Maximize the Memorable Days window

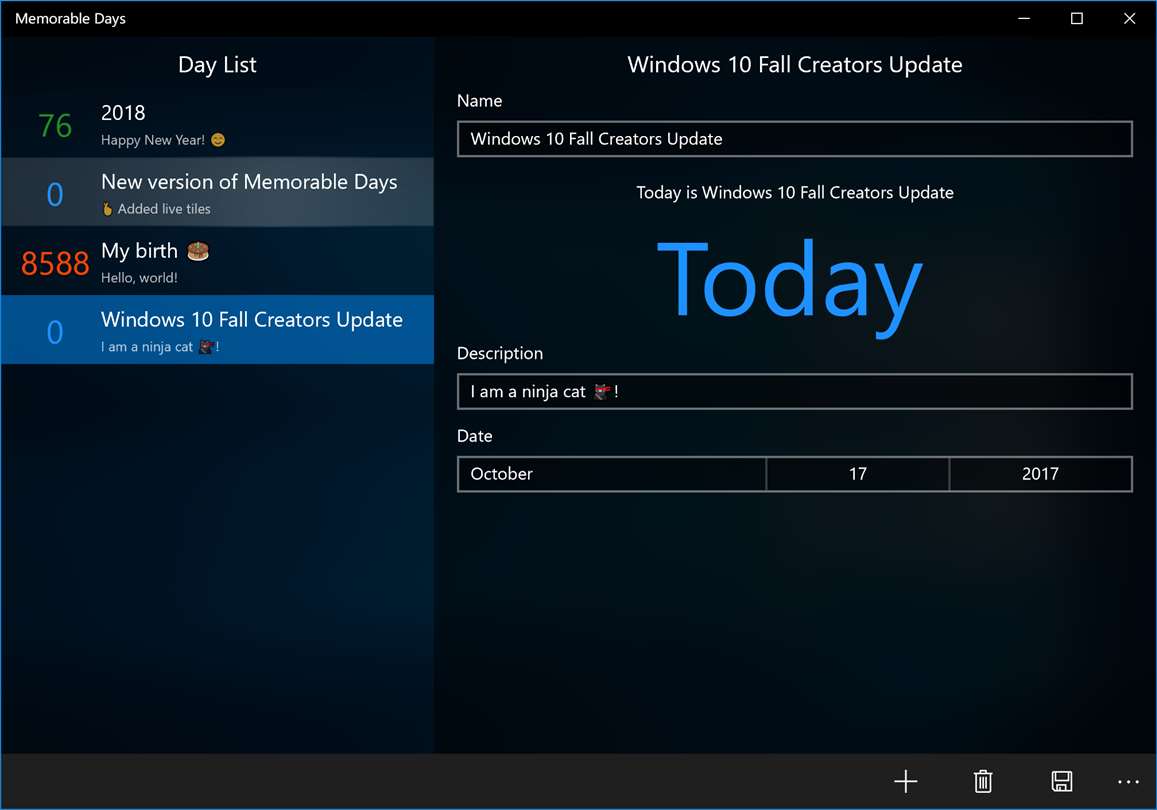point(1077,18)
